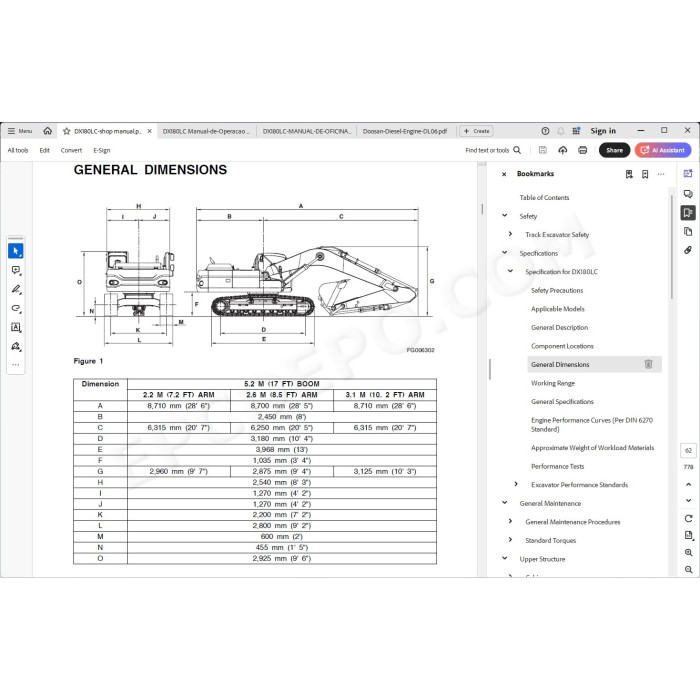This screenshot has height=700, width=700.
Task: Toggle the bookmarks panel icon
Action: (x=688, y=212)
